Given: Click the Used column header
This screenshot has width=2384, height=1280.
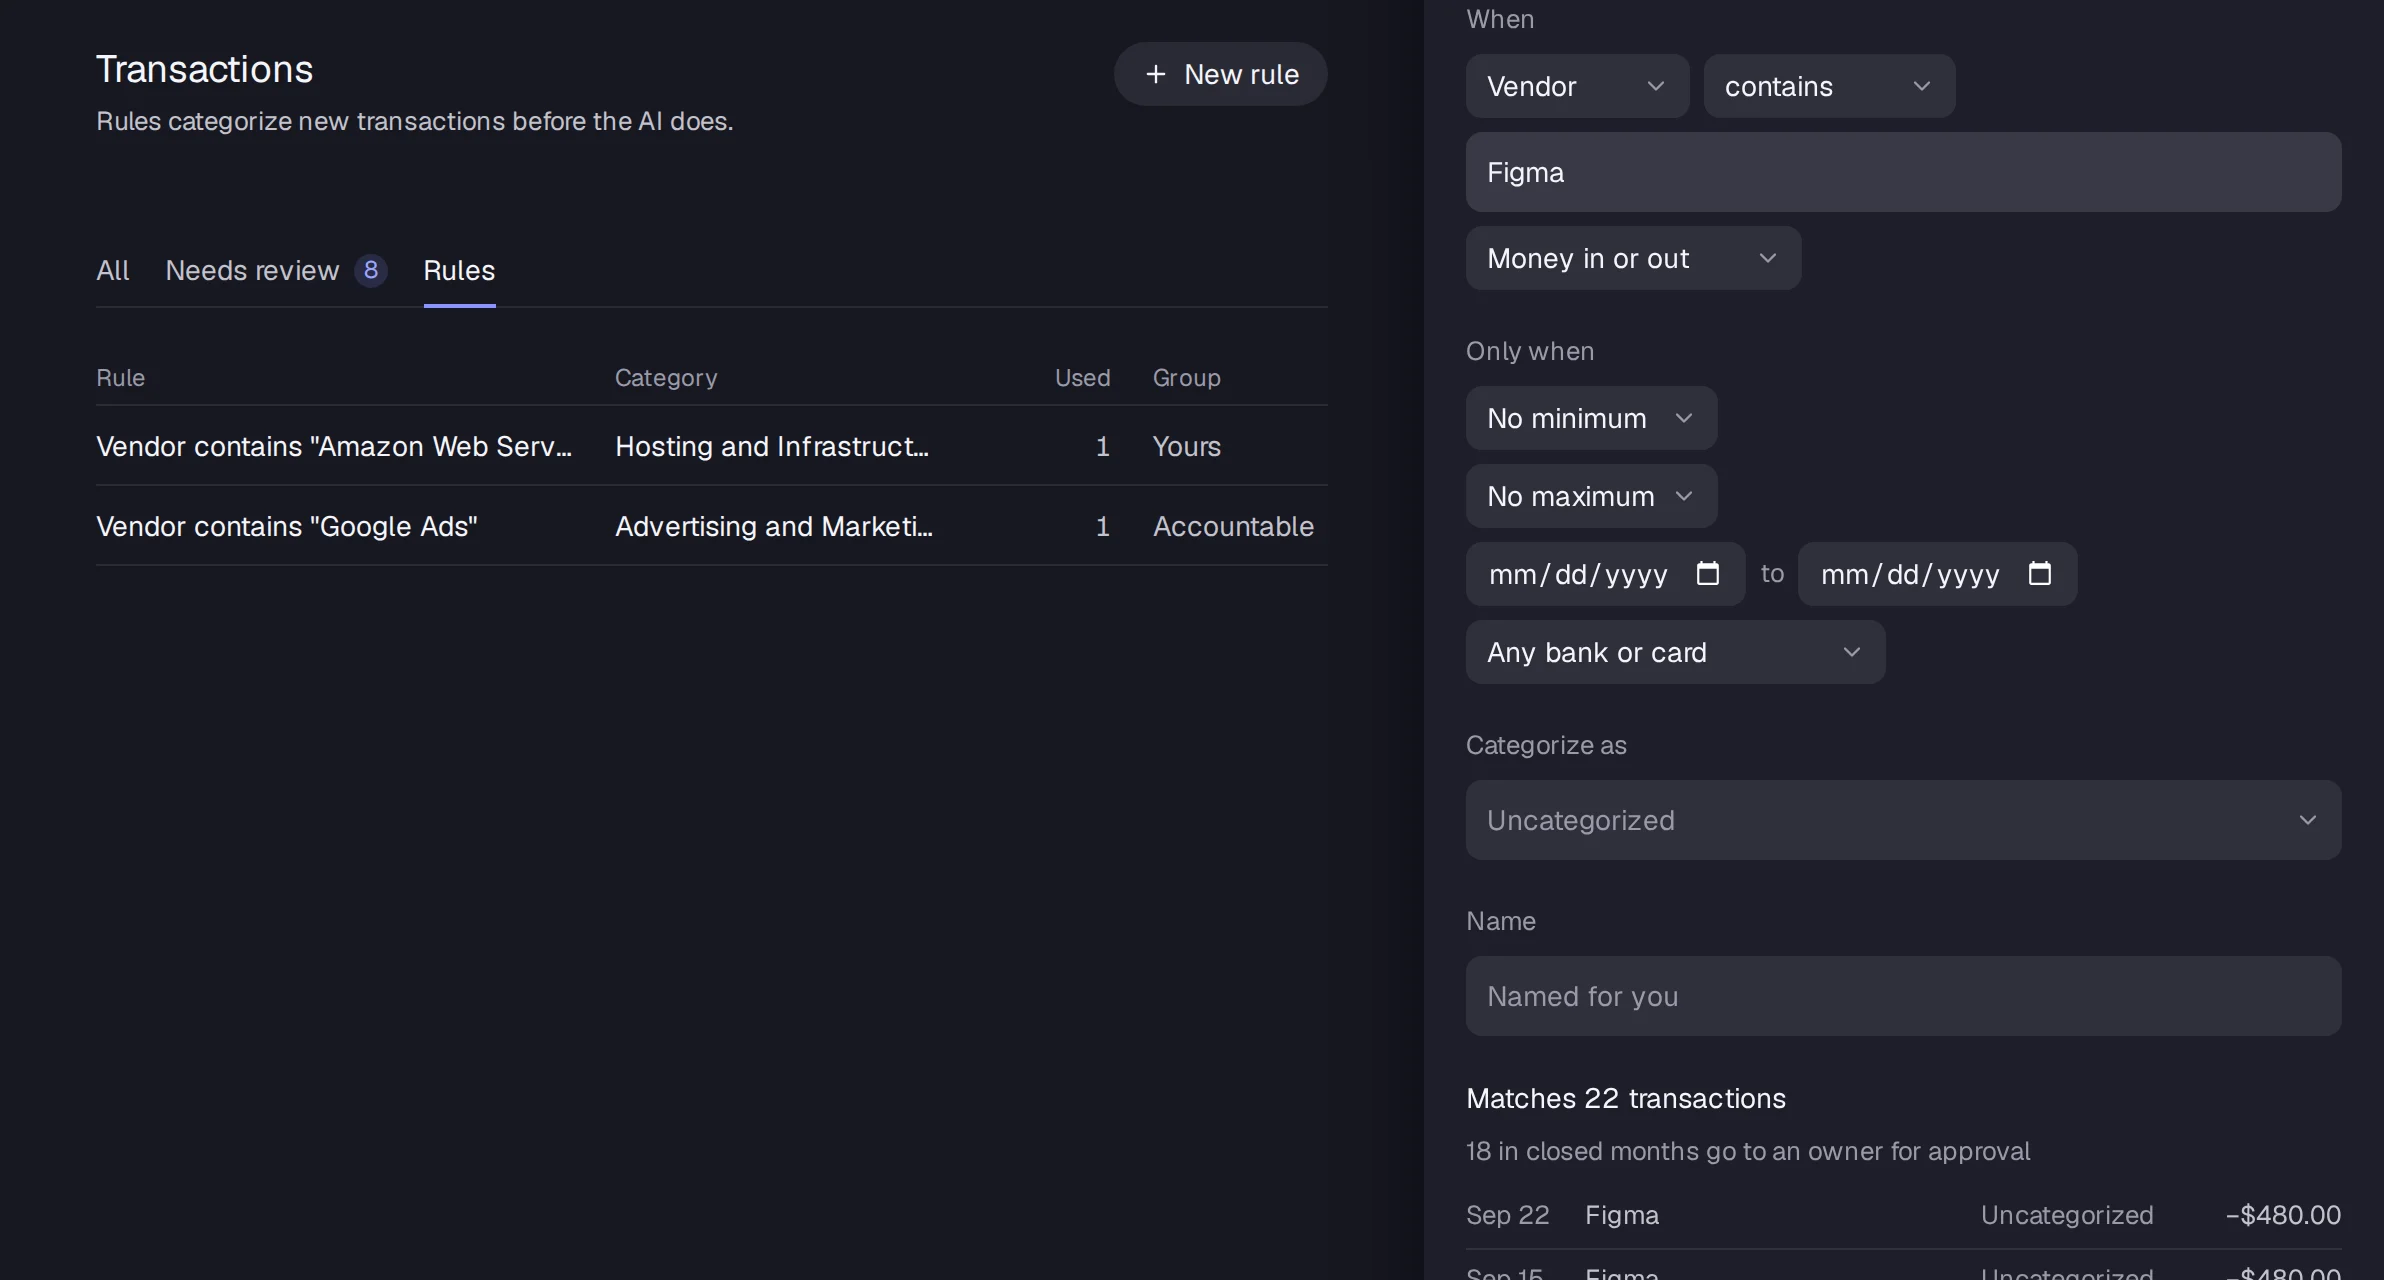Looking at the screenshot, I should 1082,378.
